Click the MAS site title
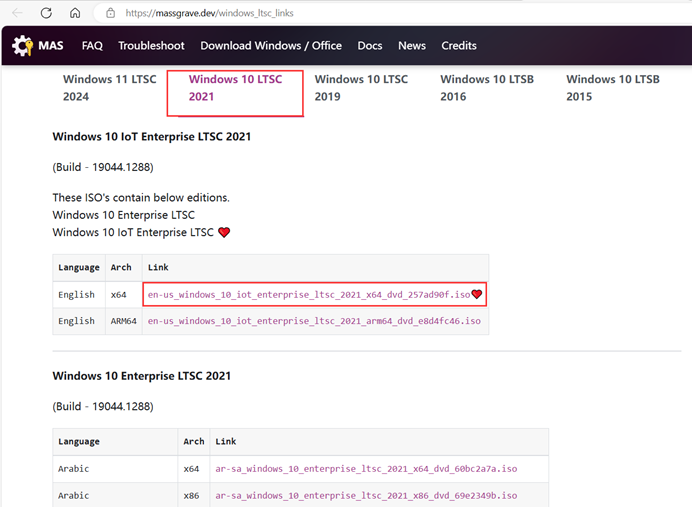Viewport: 692px width, 507px height. point(51,45)
